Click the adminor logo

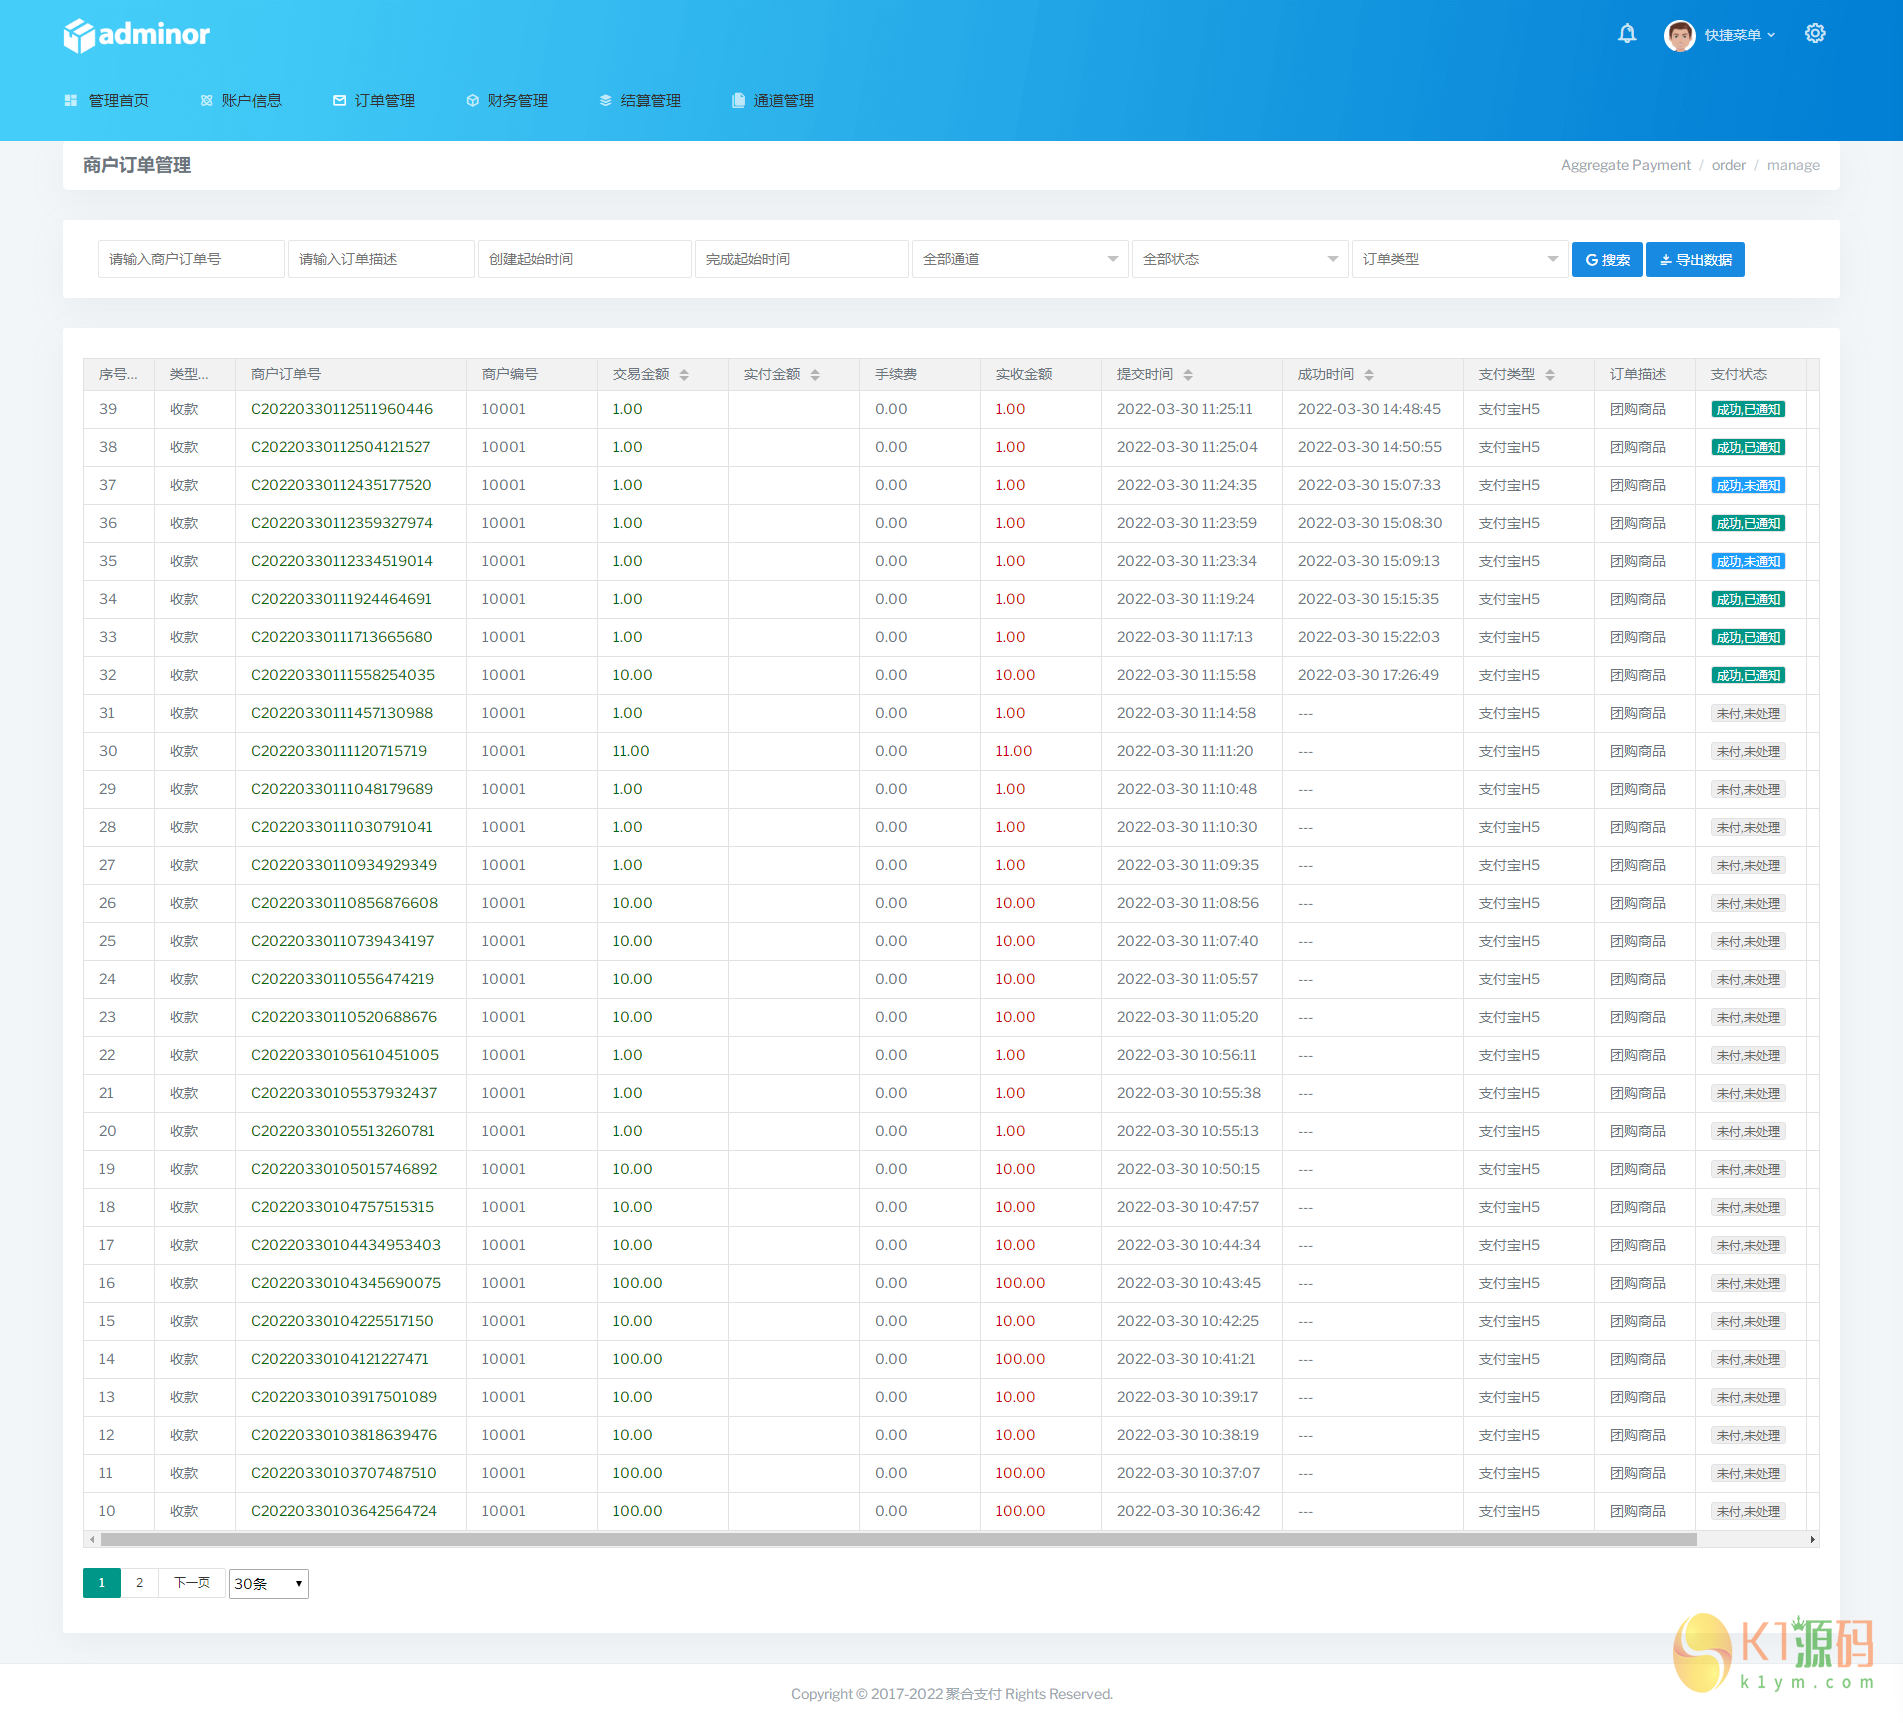click(x=137, y=35)
